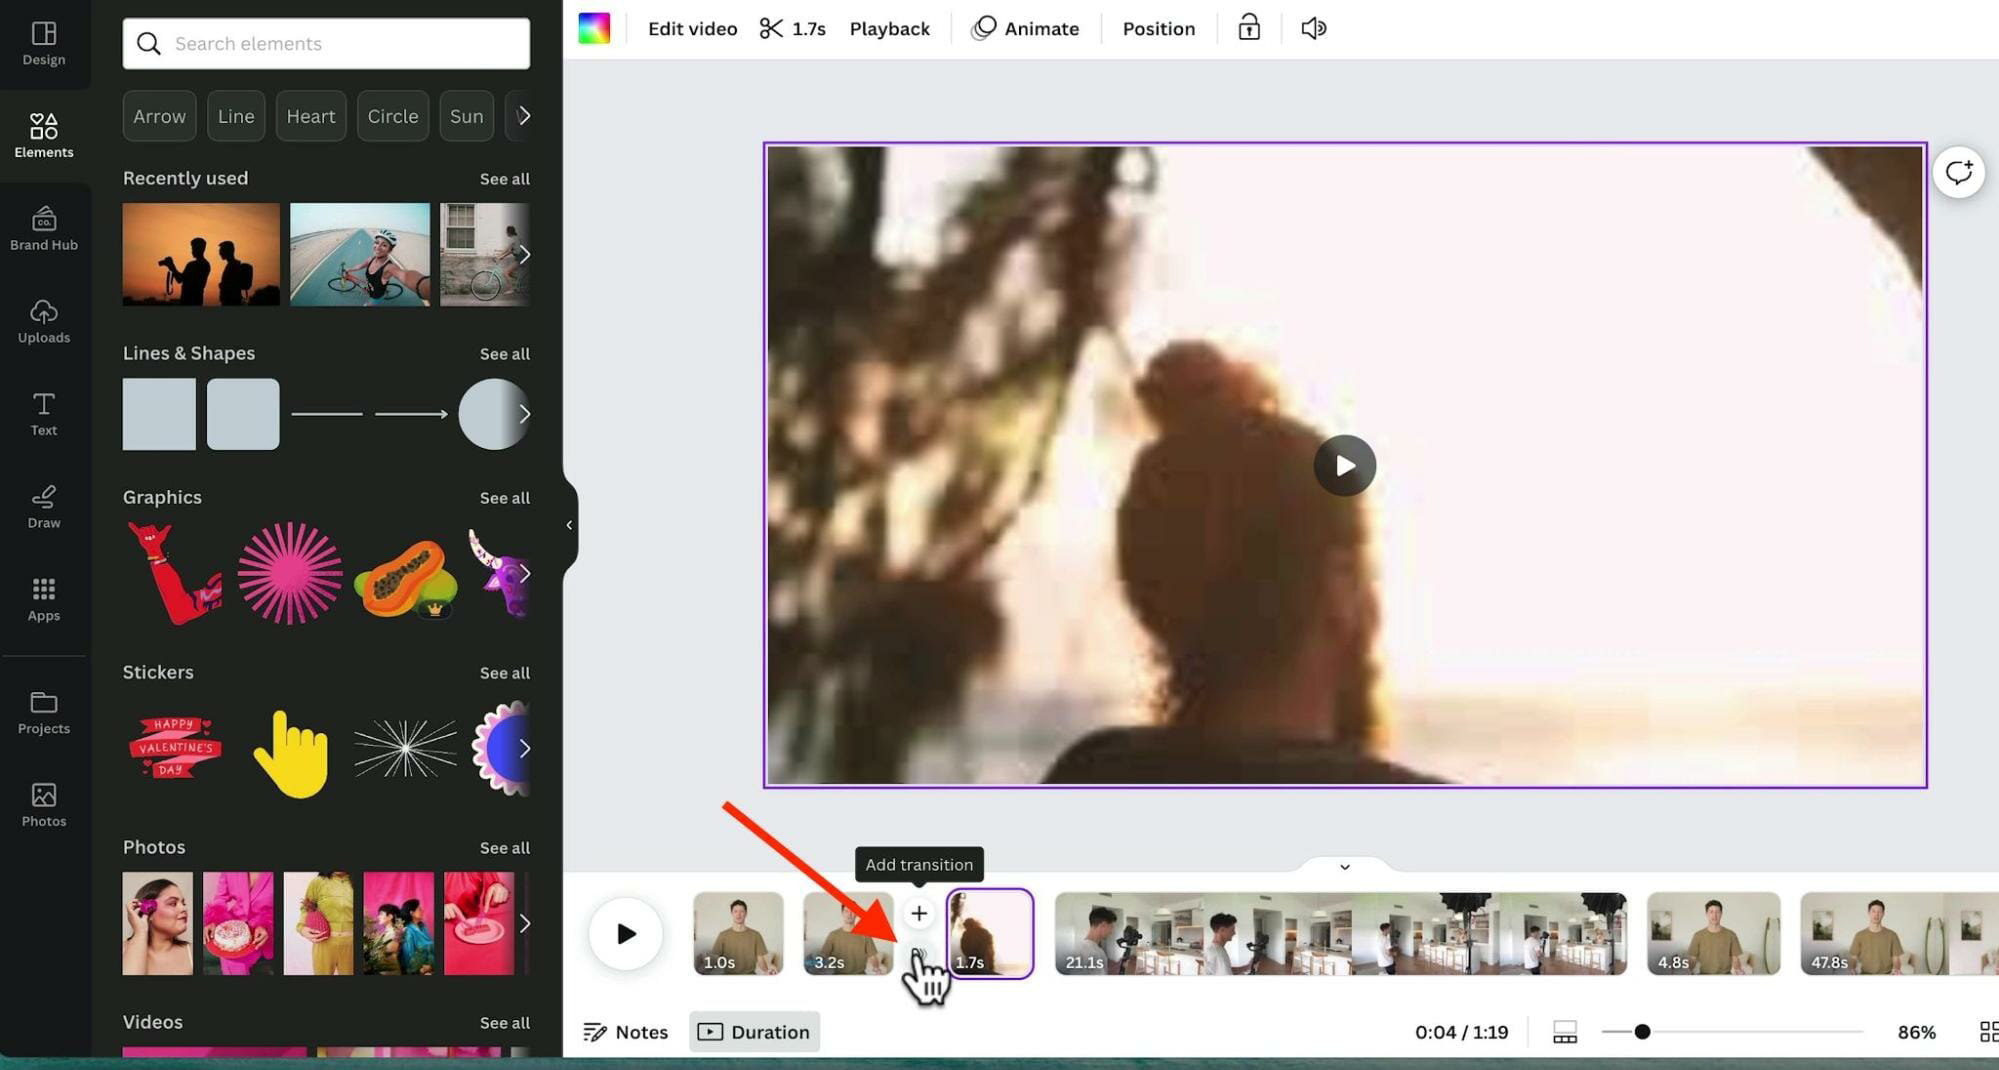Open Brand Hub from the sidebar
Viewport: 1999px width, 1070px height.
click(x=43, y=228)
